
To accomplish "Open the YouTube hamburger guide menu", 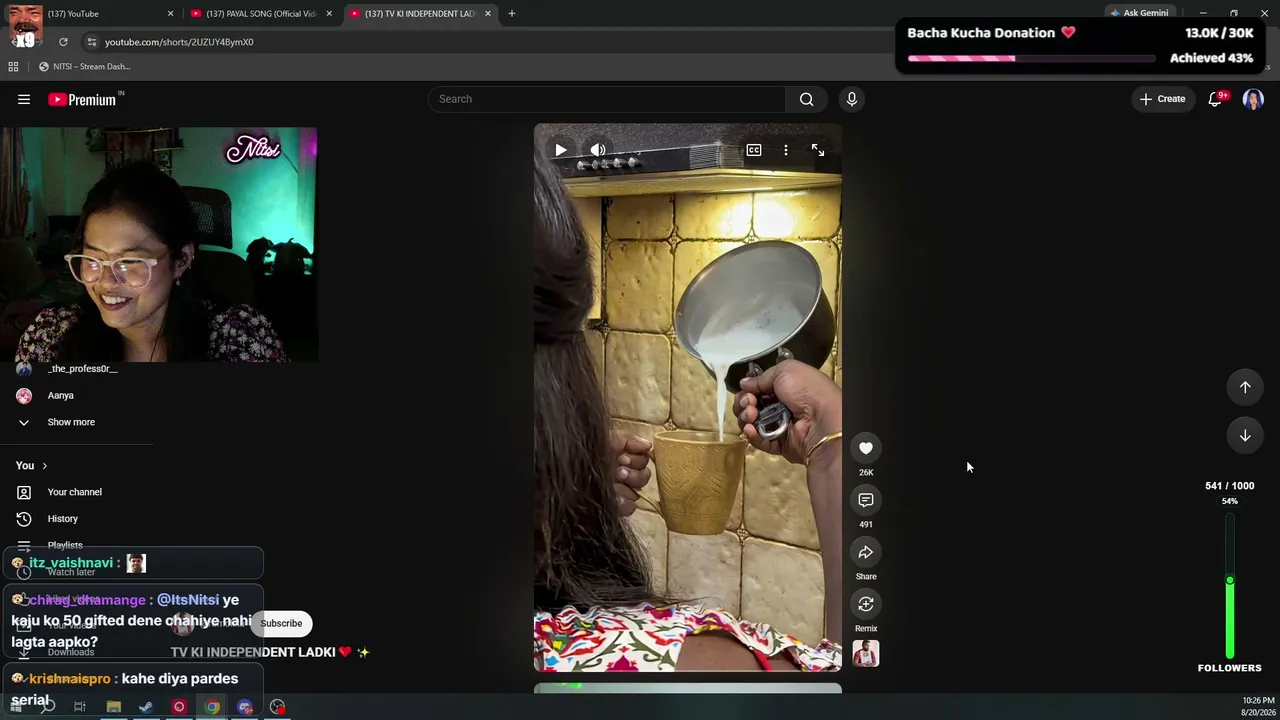I will coord(24,99).
